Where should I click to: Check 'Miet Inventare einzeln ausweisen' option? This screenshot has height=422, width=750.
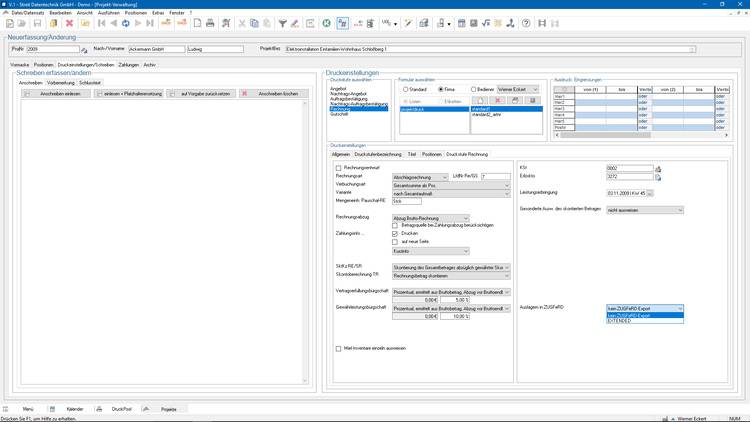[338, 348]
